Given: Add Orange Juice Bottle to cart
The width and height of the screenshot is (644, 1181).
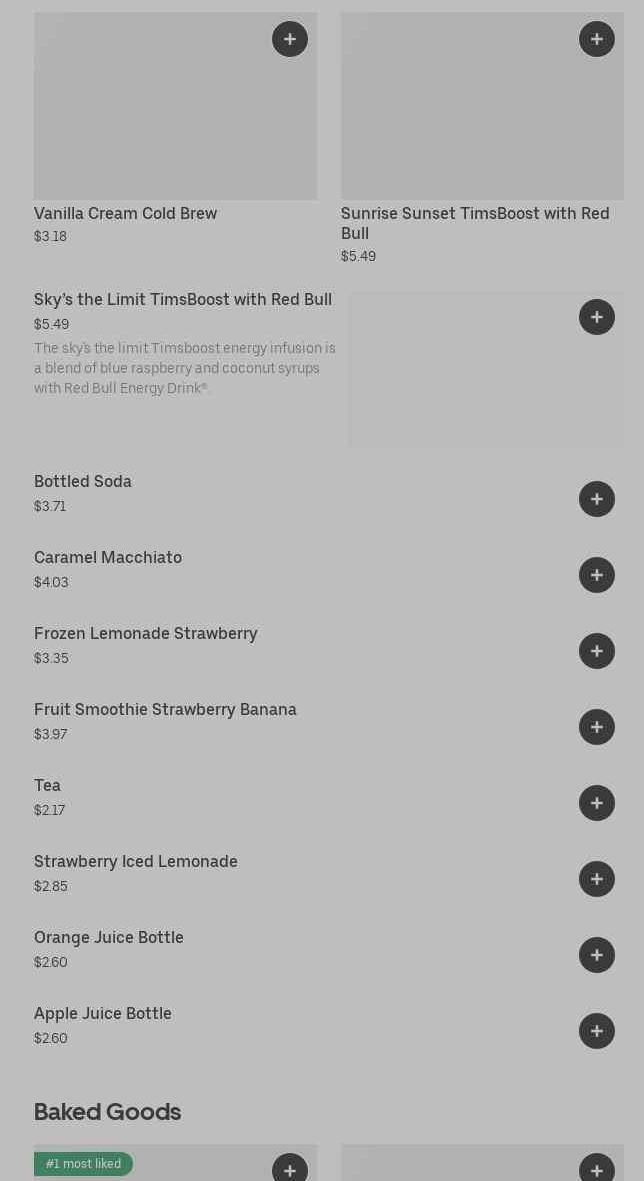Looking at the screenshot, I should (x=597, y=955).
